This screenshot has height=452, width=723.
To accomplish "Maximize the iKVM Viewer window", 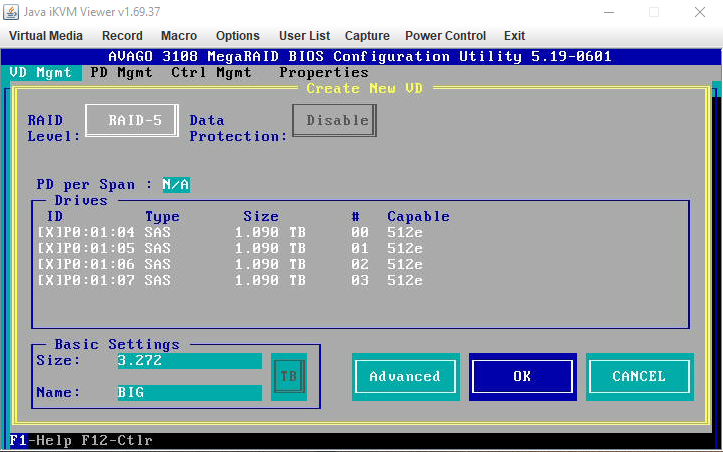I will (x=654, y=12).
